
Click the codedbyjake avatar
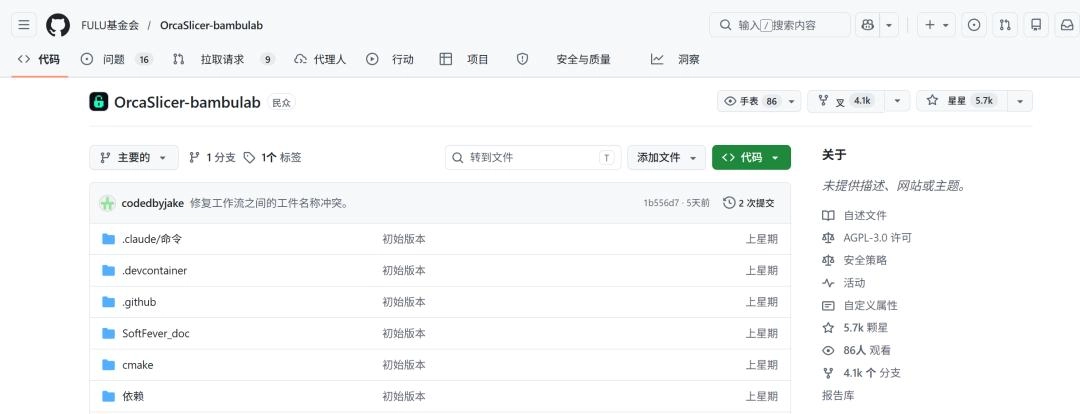(107, 203)
